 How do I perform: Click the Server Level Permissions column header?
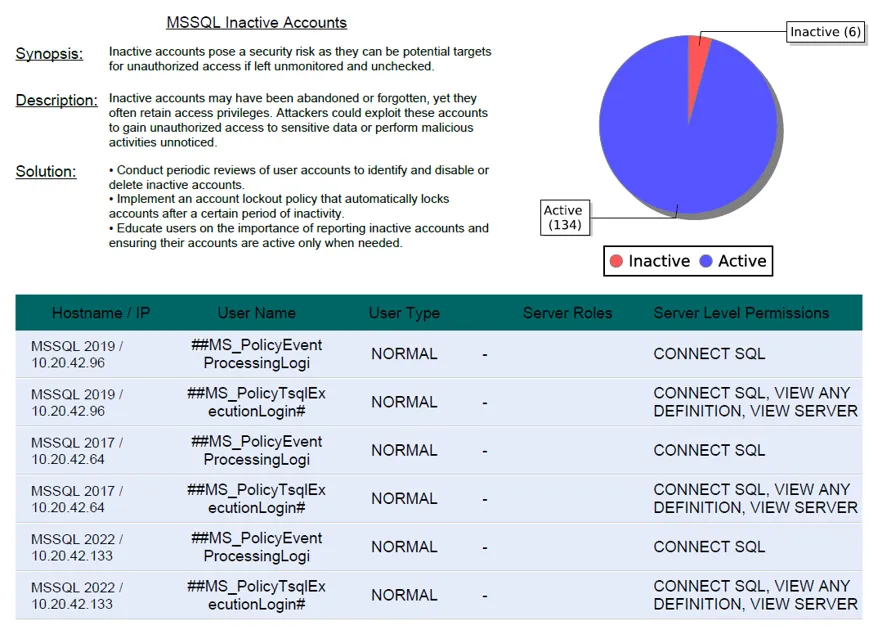point(742,313)
